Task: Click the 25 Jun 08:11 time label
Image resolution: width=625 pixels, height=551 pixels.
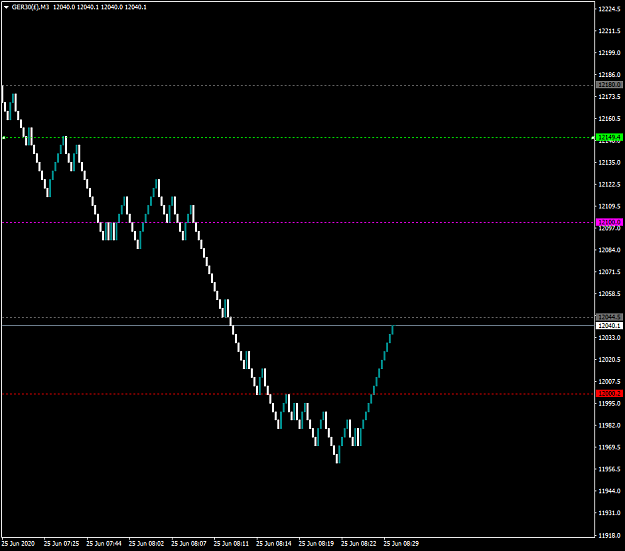Action: [x=231, y=543]
